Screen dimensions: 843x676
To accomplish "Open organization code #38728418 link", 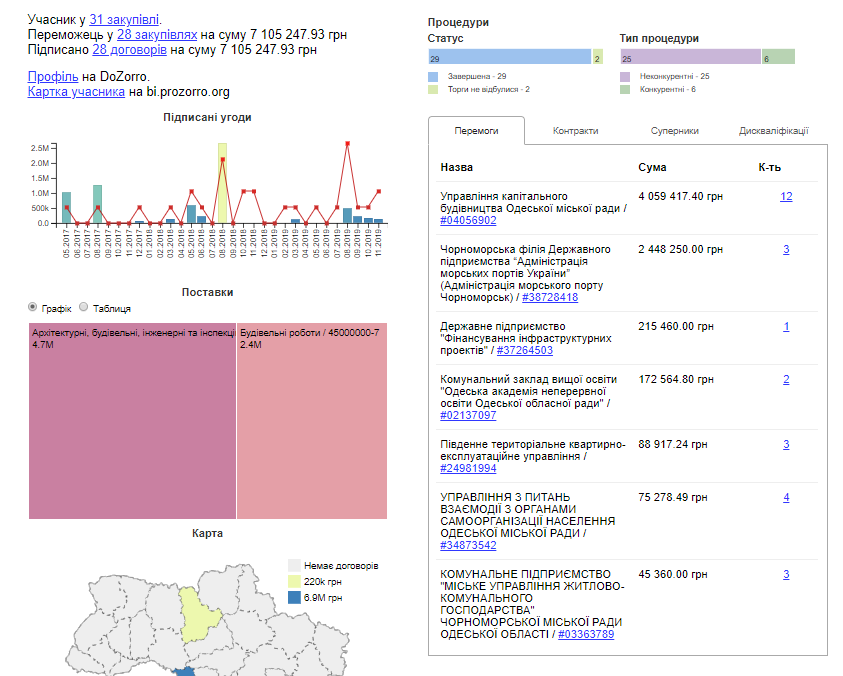I will pos(549,297).
